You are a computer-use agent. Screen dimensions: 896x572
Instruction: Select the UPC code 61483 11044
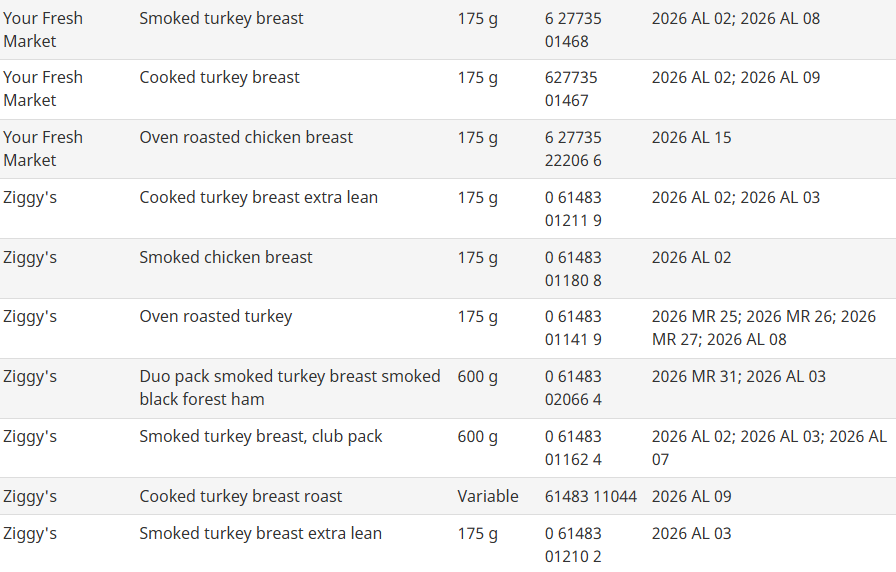[590, 497]
